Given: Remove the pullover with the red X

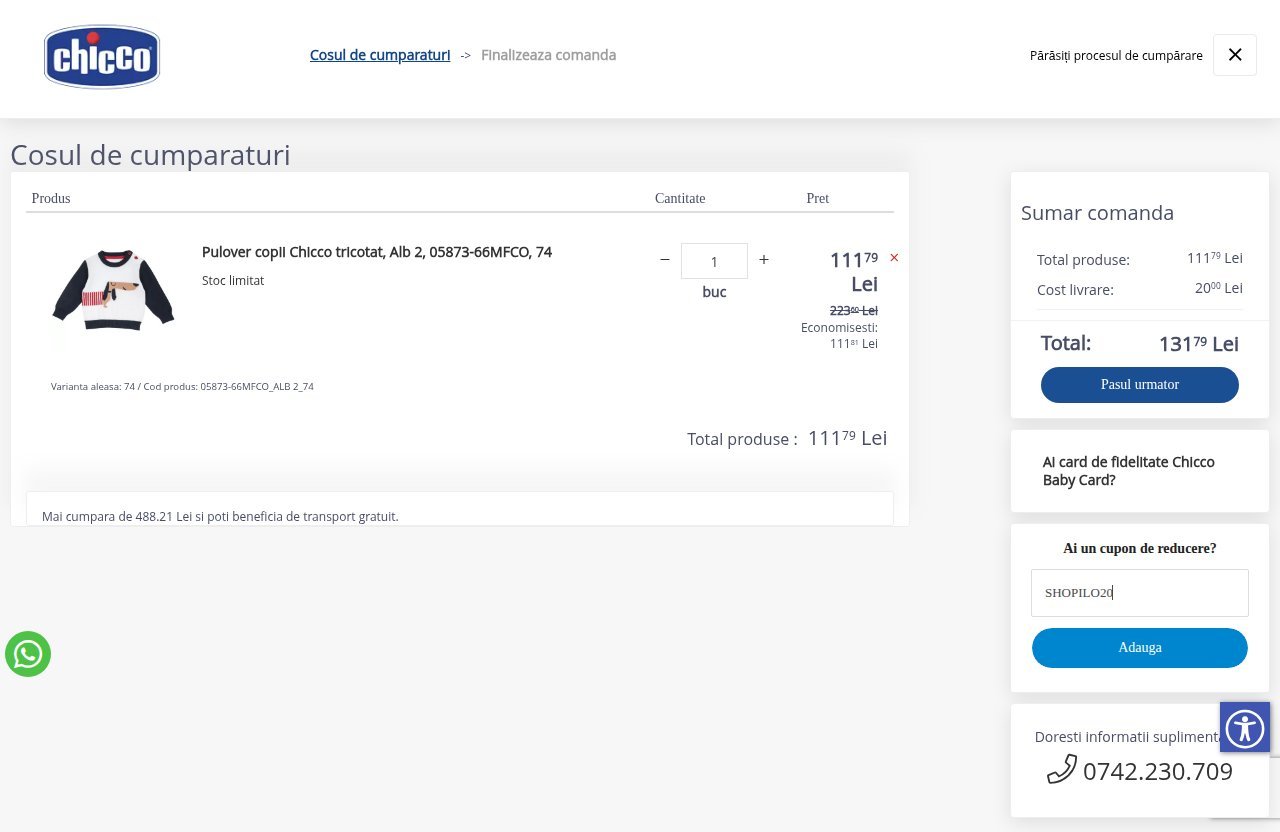Looking at the screenshot, I should pyautogui.click(x=894, y=257).
